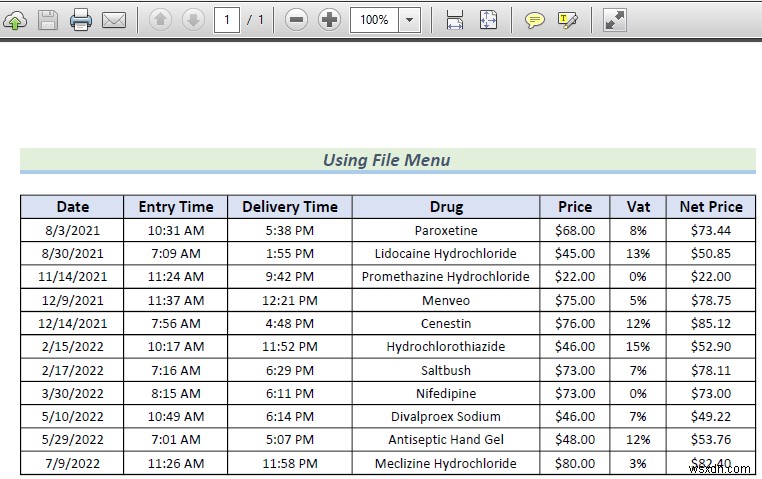Click the 7:01 AM entry time cell
The image size is (762, 479).
pyautogui.click(x=176, y=440)
